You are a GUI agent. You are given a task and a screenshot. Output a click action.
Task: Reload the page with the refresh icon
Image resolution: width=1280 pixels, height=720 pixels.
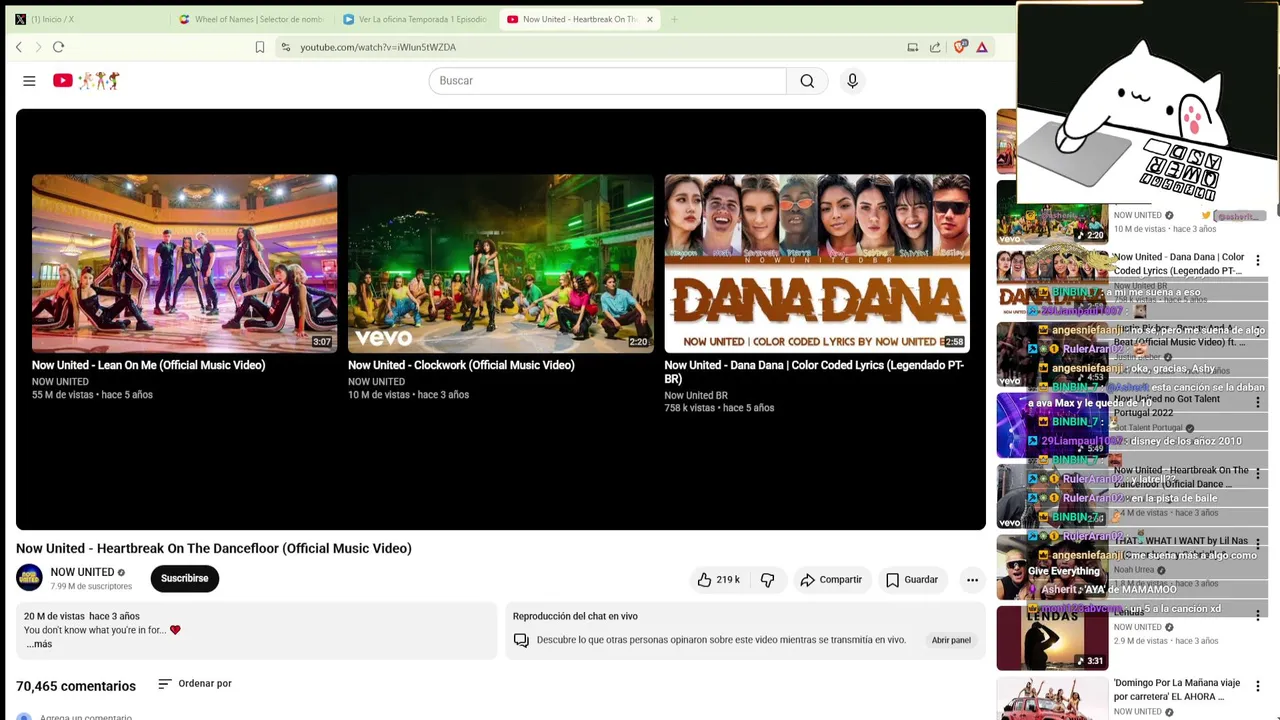point(58,47)
